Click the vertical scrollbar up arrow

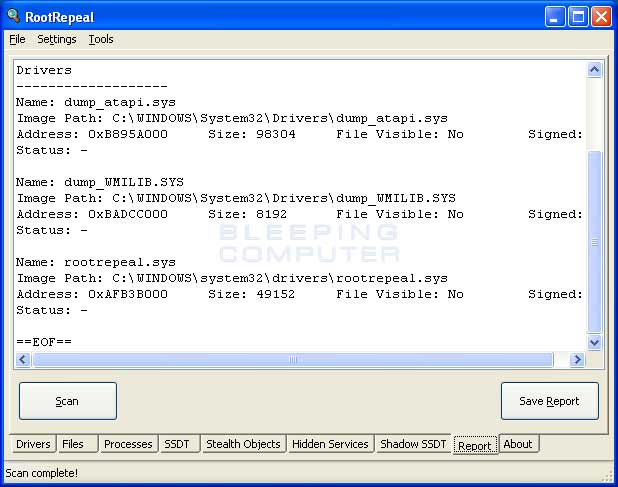(x=594, y=70)
